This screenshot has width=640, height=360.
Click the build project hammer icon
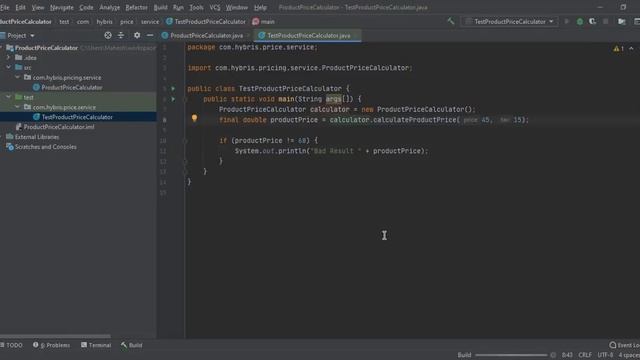[x=451, y=21]
